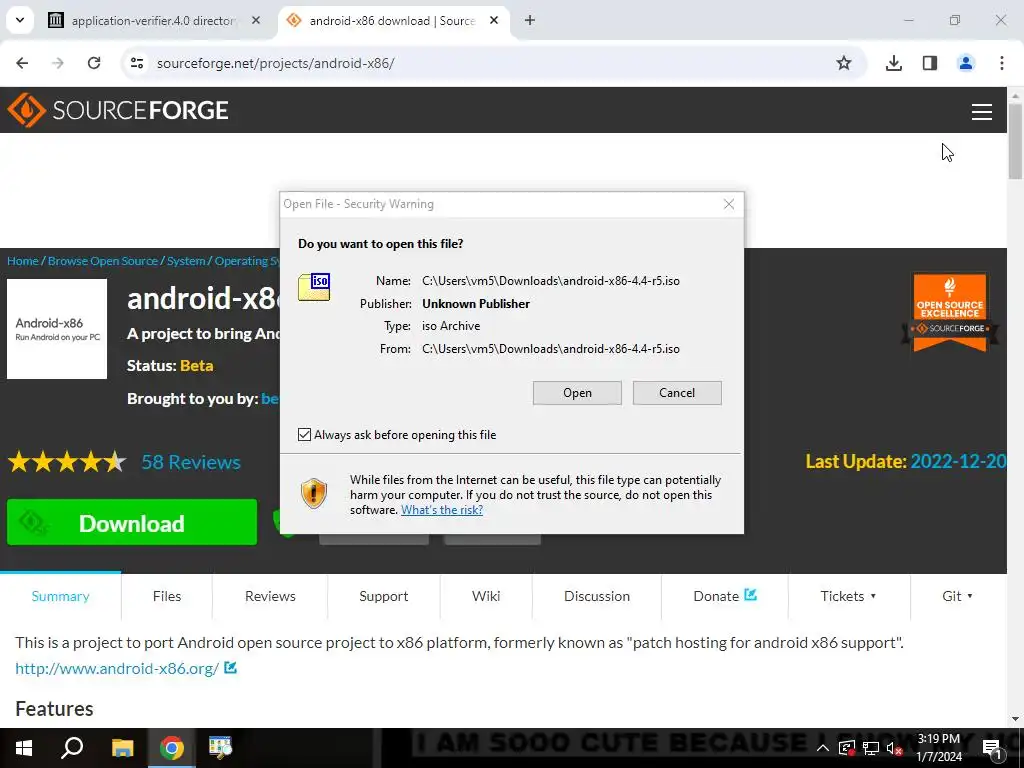The height and width of the screenshot is (768, 1024).
Task: Open 58 Reviews link
Action: click(191, 462)
